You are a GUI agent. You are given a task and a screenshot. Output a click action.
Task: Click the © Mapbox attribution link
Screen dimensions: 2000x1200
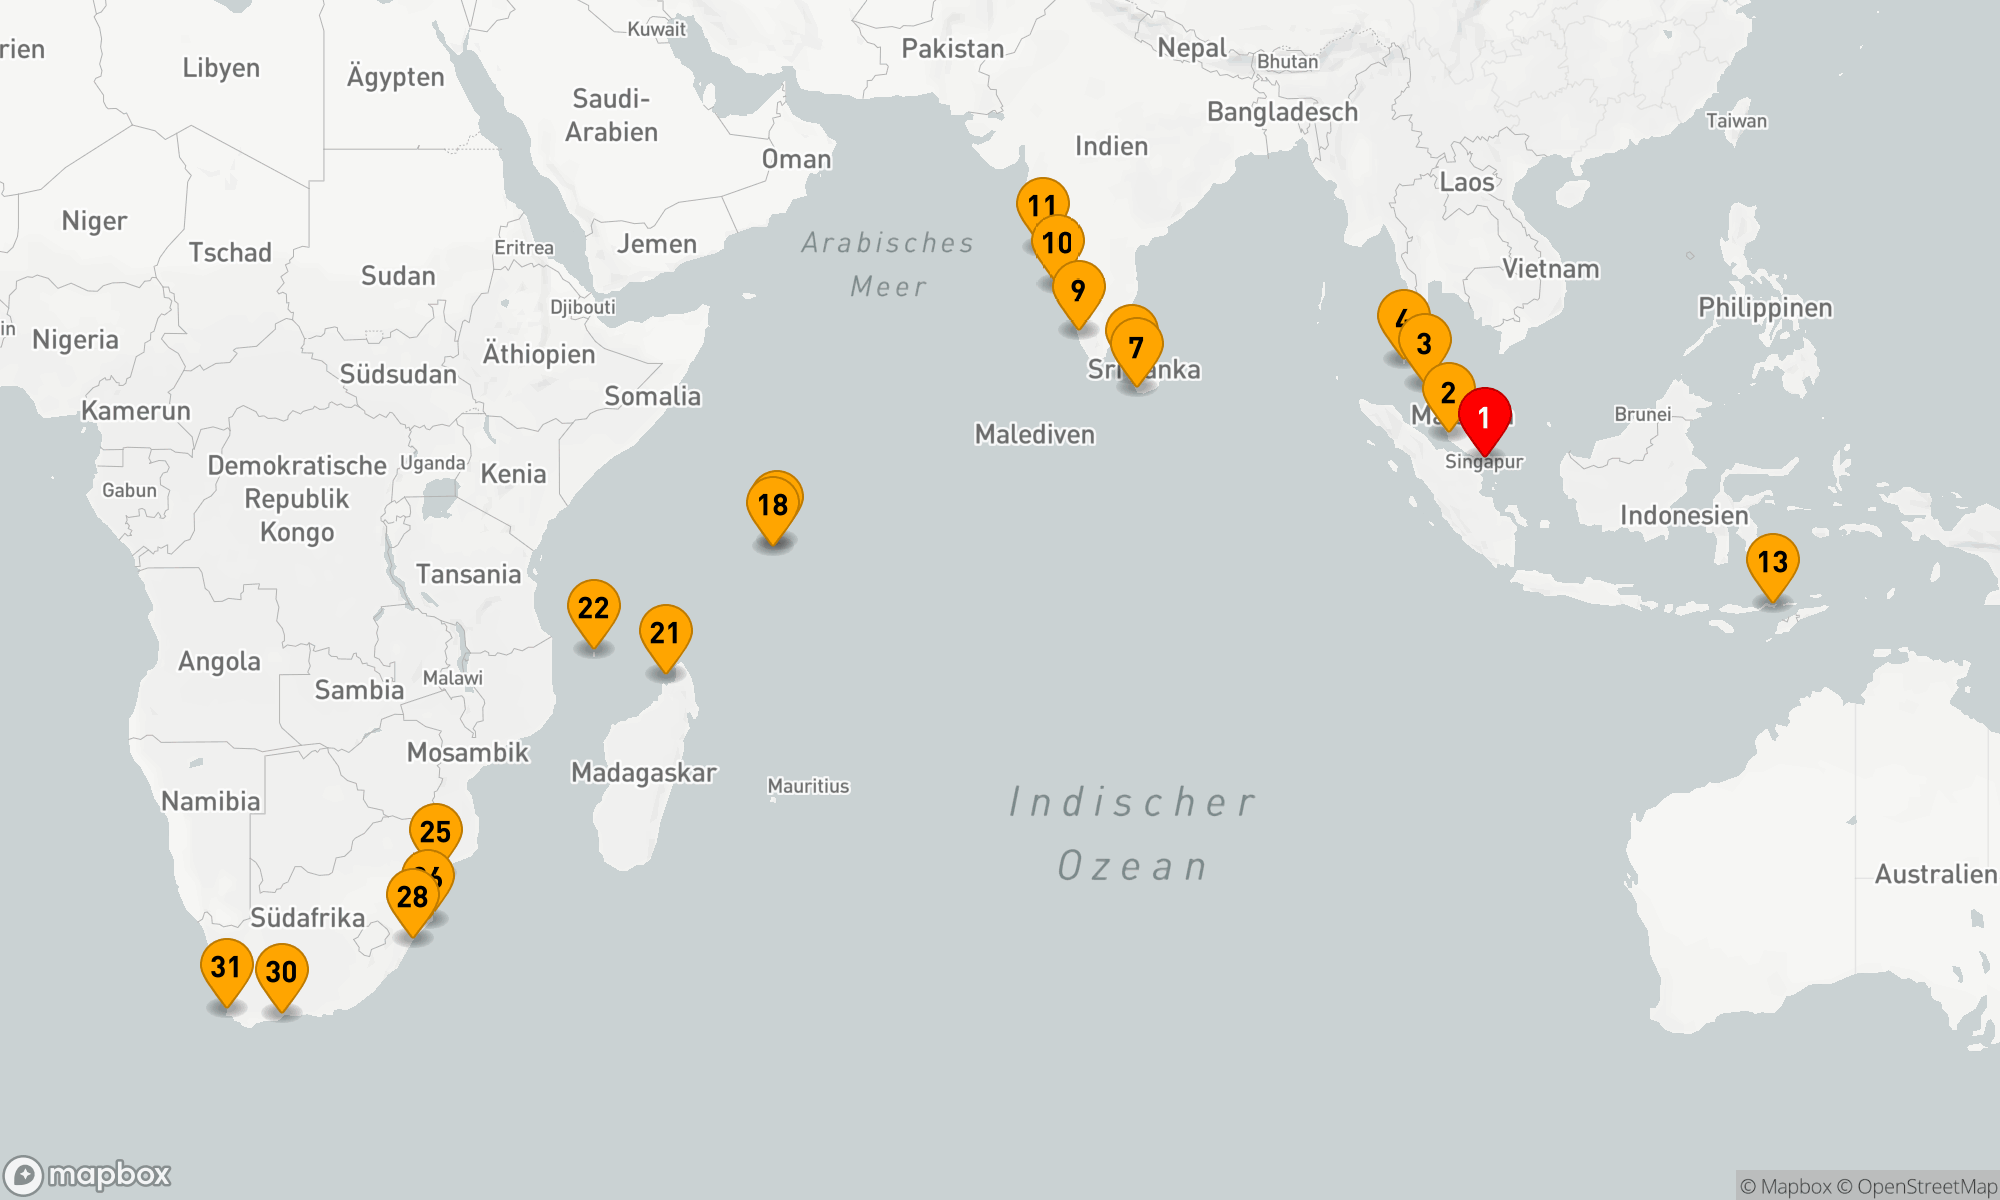coord(1786,1186)
